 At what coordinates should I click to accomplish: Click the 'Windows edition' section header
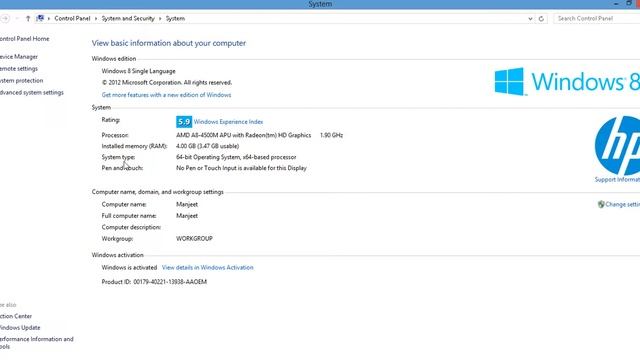tap(114, 59)
